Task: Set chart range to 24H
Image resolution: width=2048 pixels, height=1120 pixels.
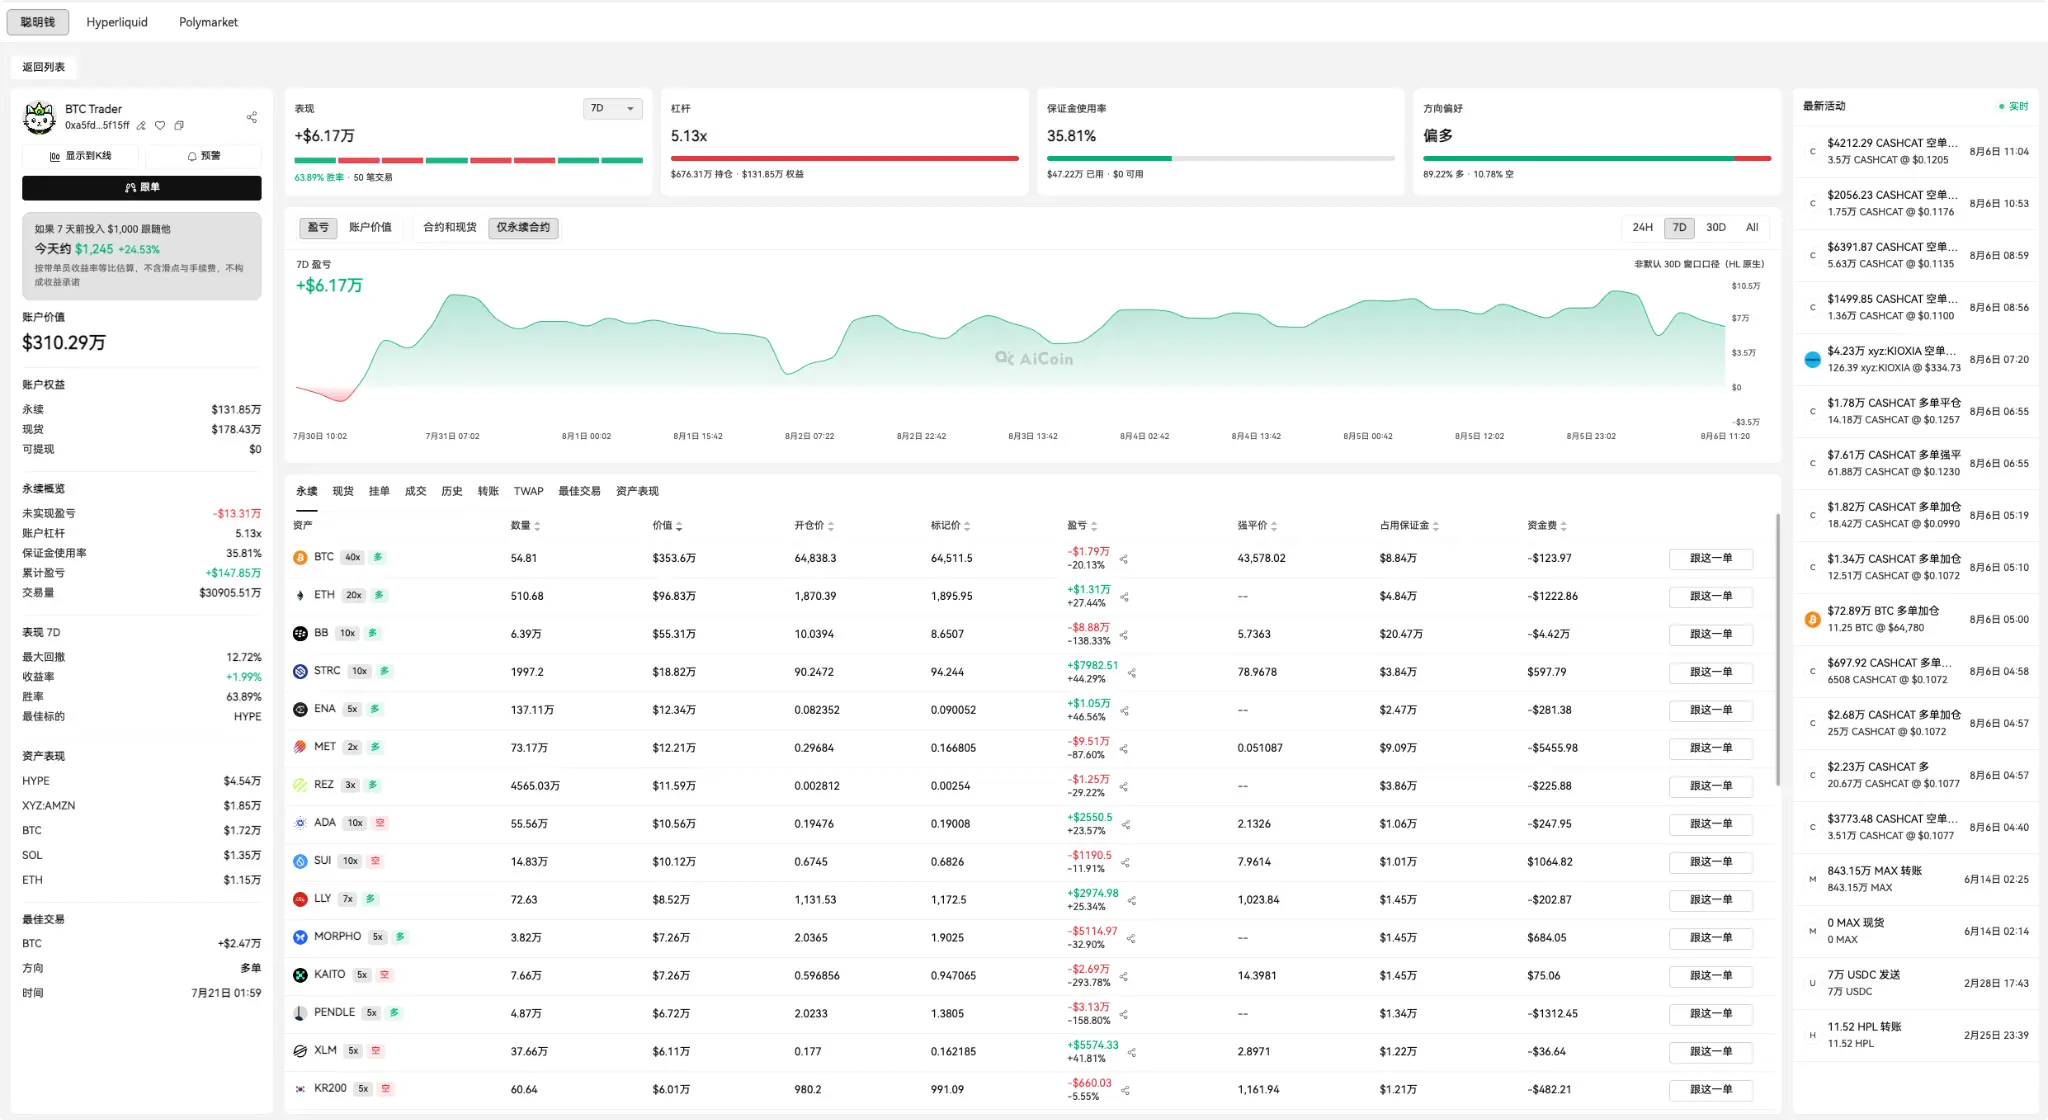Action: 1642,228
